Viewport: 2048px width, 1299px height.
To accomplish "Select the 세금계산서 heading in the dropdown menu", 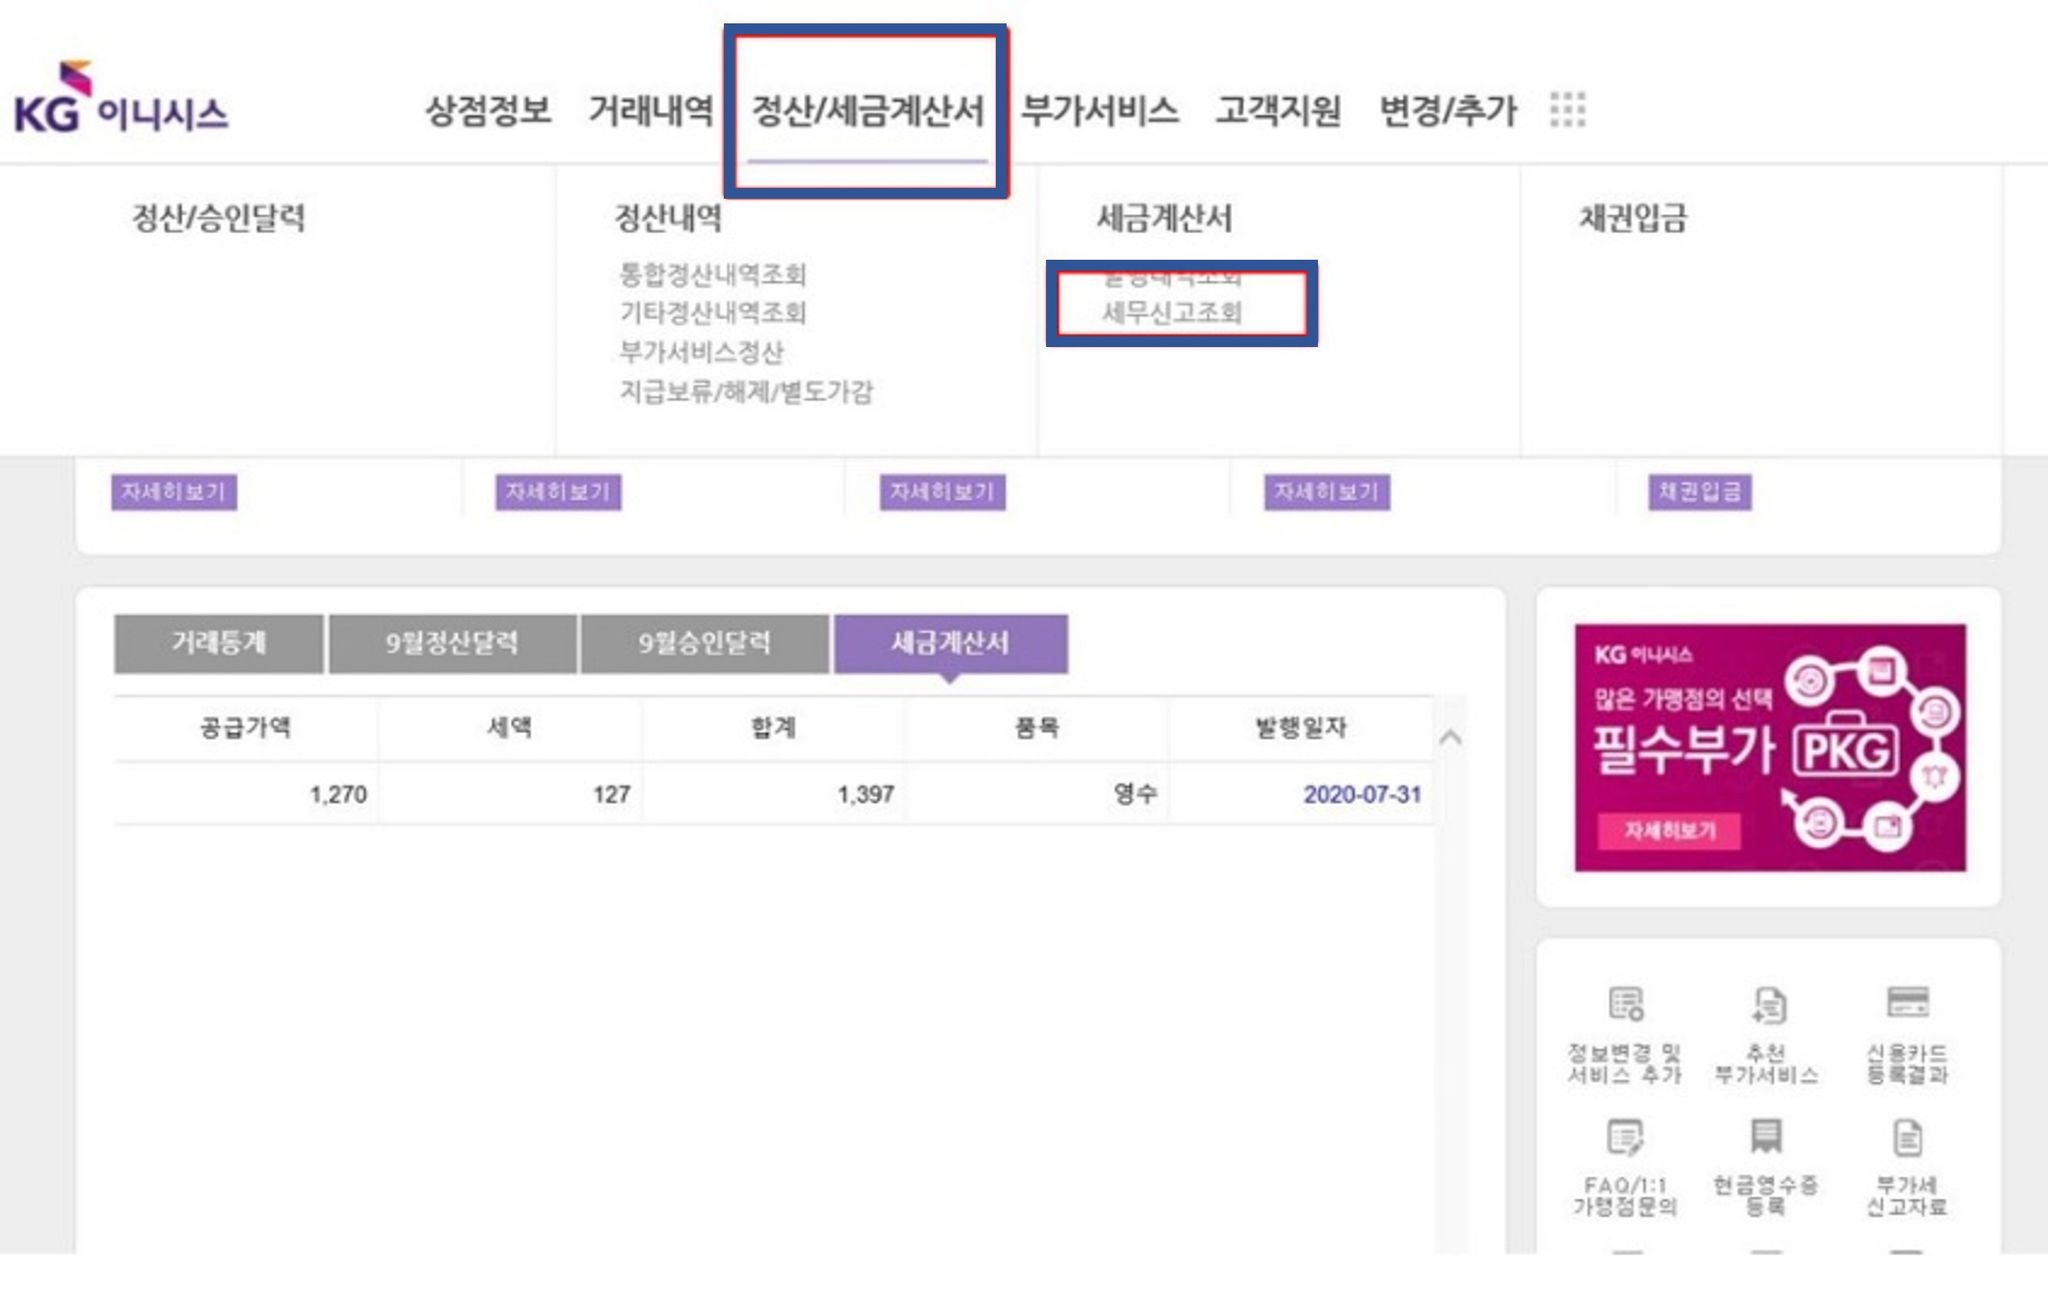I will tap(1164, 218).
